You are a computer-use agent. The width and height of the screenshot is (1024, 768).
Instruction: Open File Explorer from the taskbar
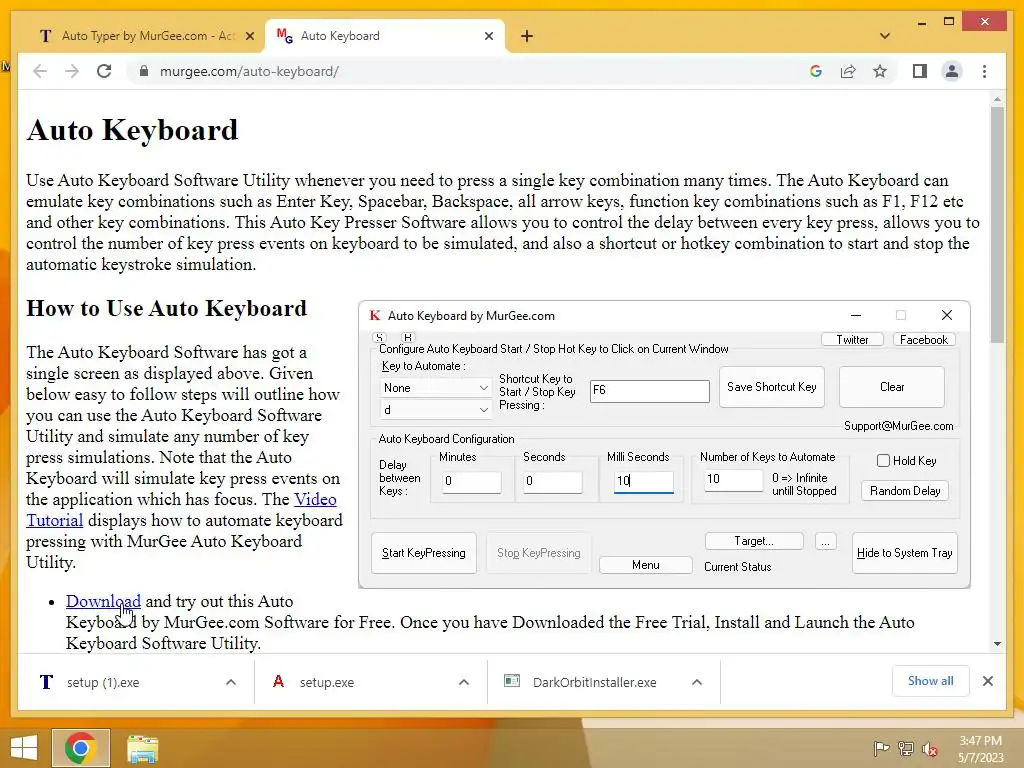tap(142, 749)
